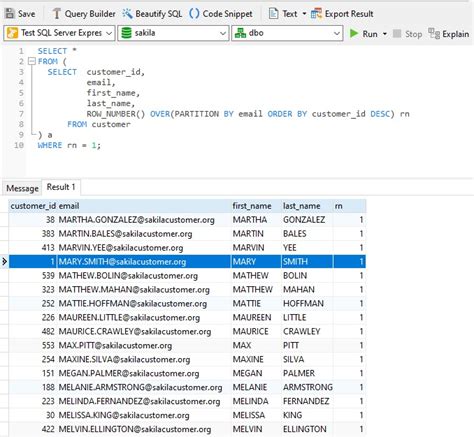
Task: Click the ROW_NUMBER() line in SQL editor
Action: (x=248, y=114)
